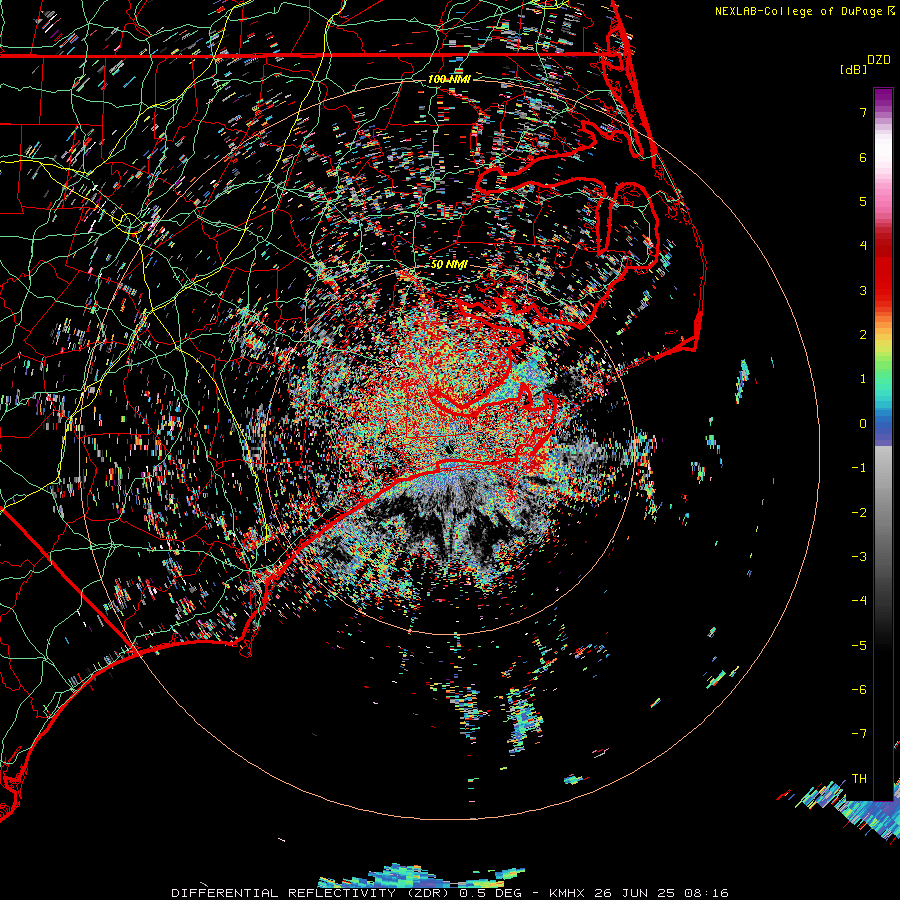Click the ZDR color scale bar
The height and width of the screenshot is (900, 900).
coord(883,444)
